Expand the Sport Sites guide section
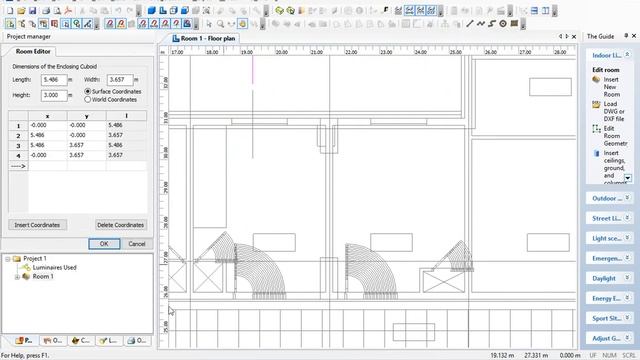Image resolution: width=640 pixels, height=360 pixels. (627, 318)
